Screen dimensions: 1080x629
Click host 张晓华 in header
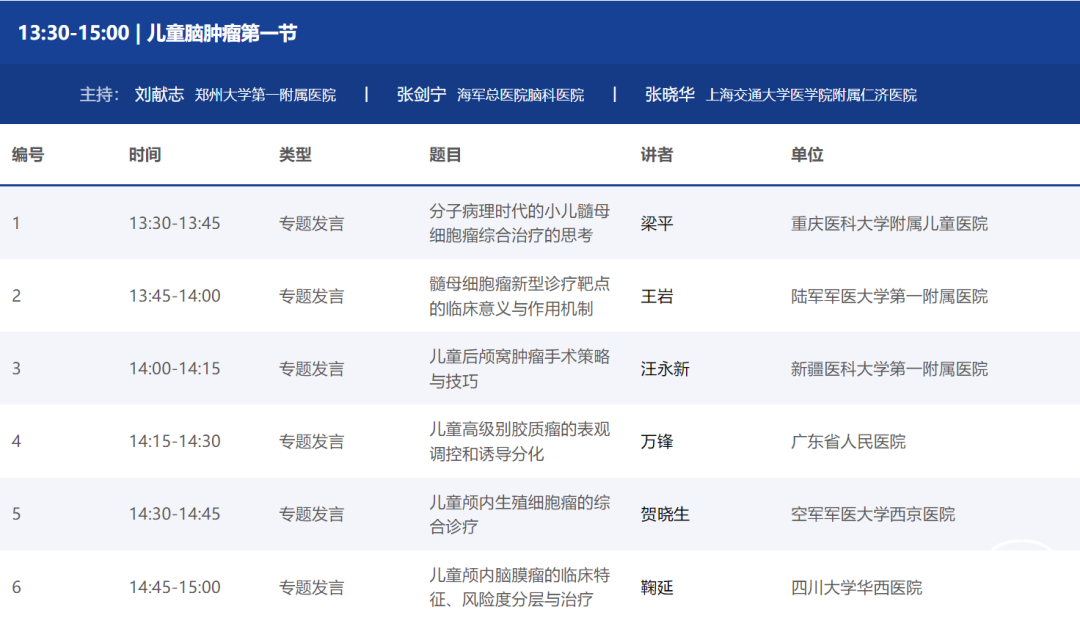point(669,94)
